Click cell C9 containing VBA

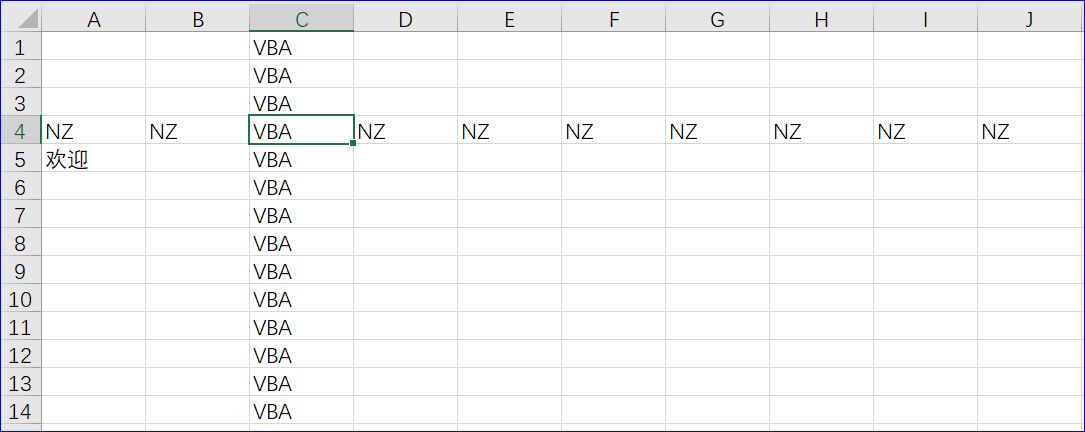coord(302,271)
